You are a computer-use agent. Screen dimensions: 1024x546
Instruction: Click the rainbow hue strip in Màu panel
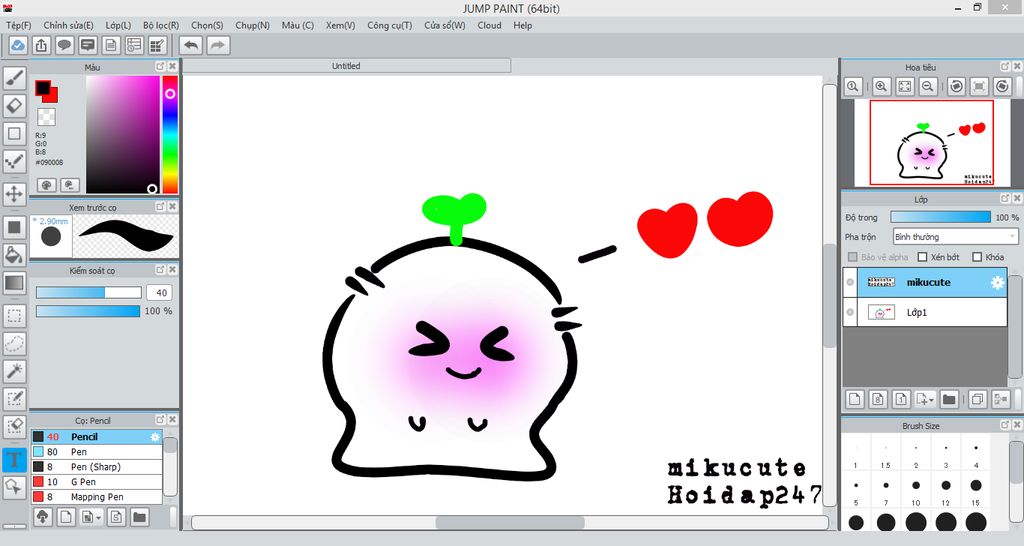point(170,135)
